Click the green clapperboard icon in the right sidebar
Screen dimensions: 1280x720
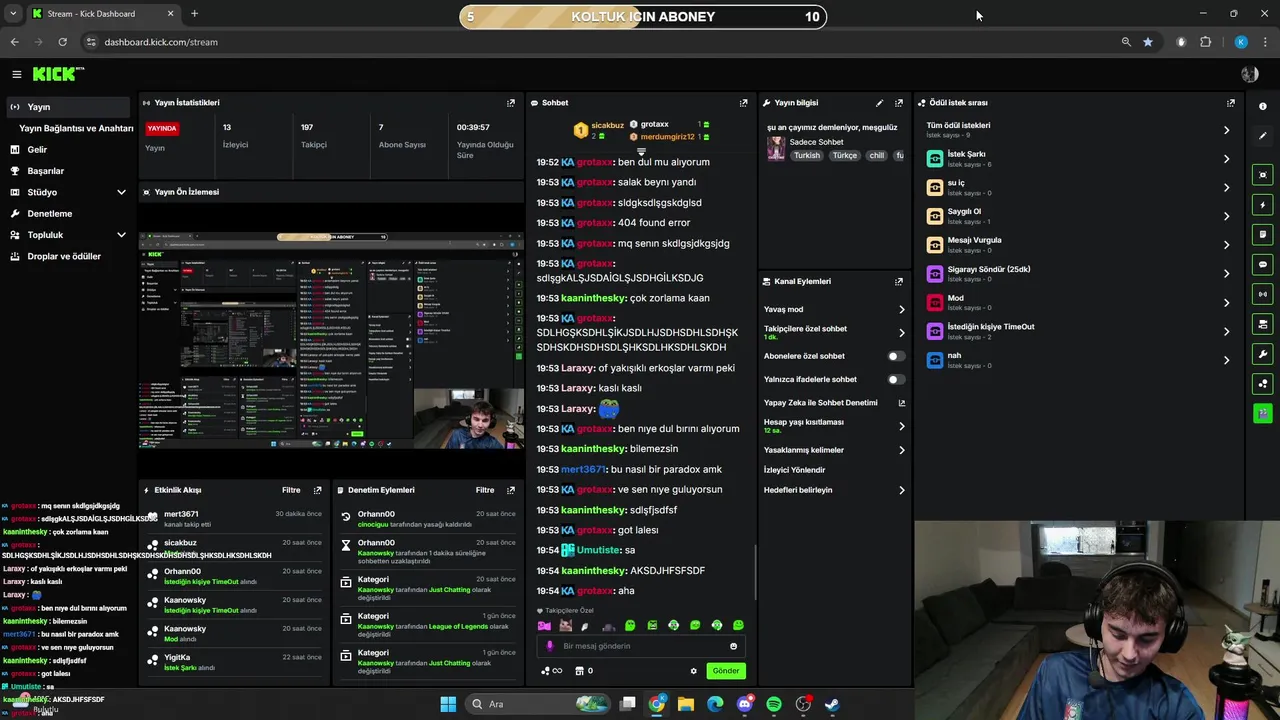click(x=1263, y=413)
